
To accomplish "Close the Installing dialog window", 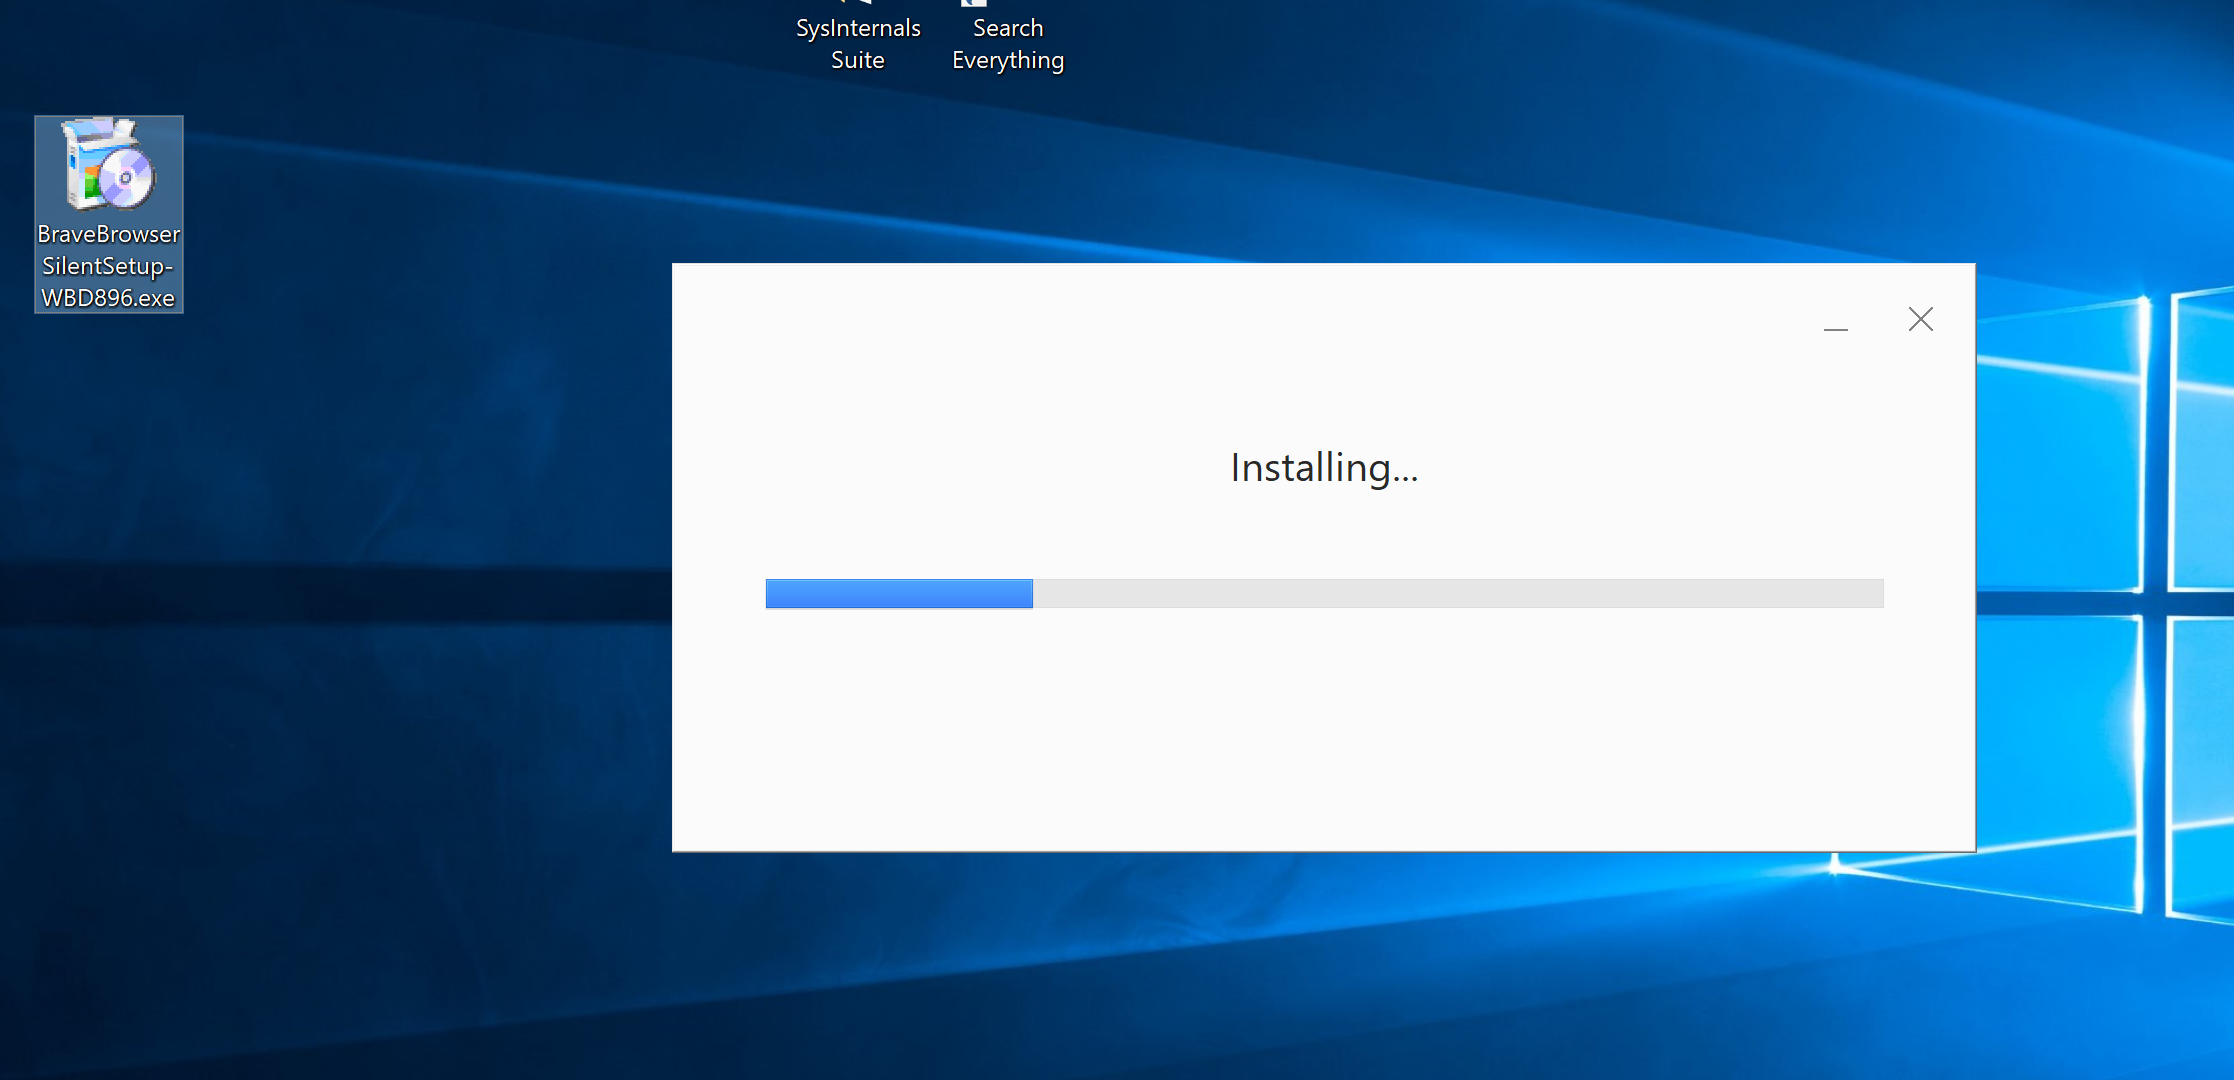I will coord(1920,320).
